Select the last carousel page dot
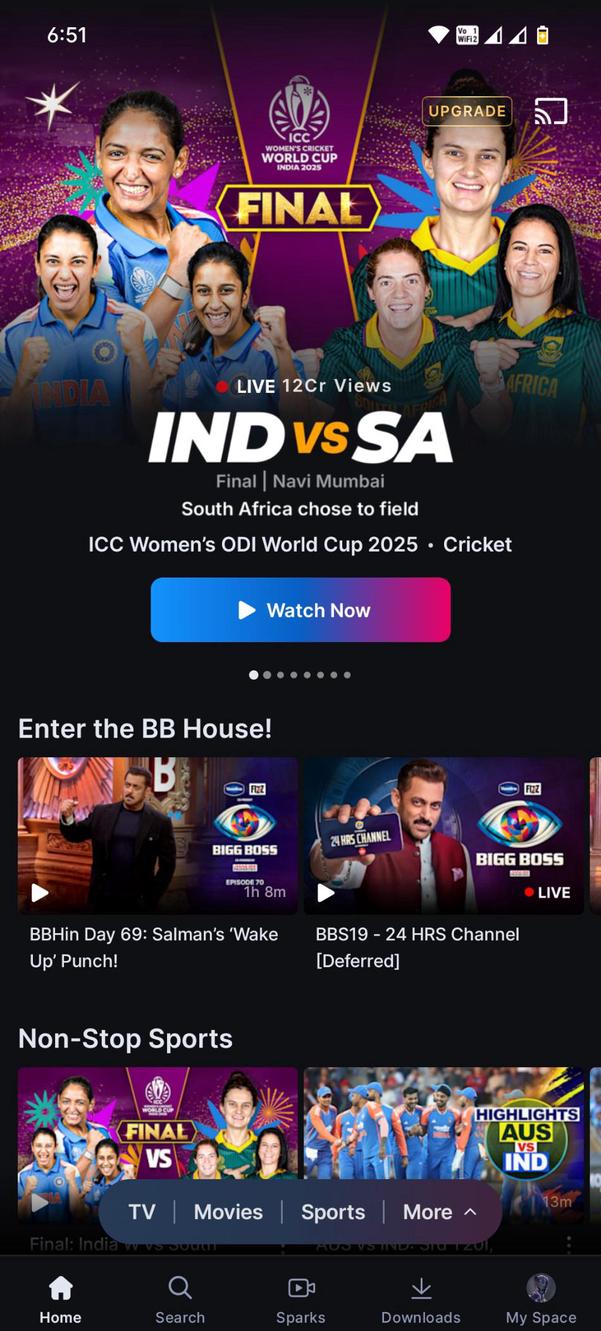Image resolution: width=601 pixels, height=1331 pixels. point(347,675)
